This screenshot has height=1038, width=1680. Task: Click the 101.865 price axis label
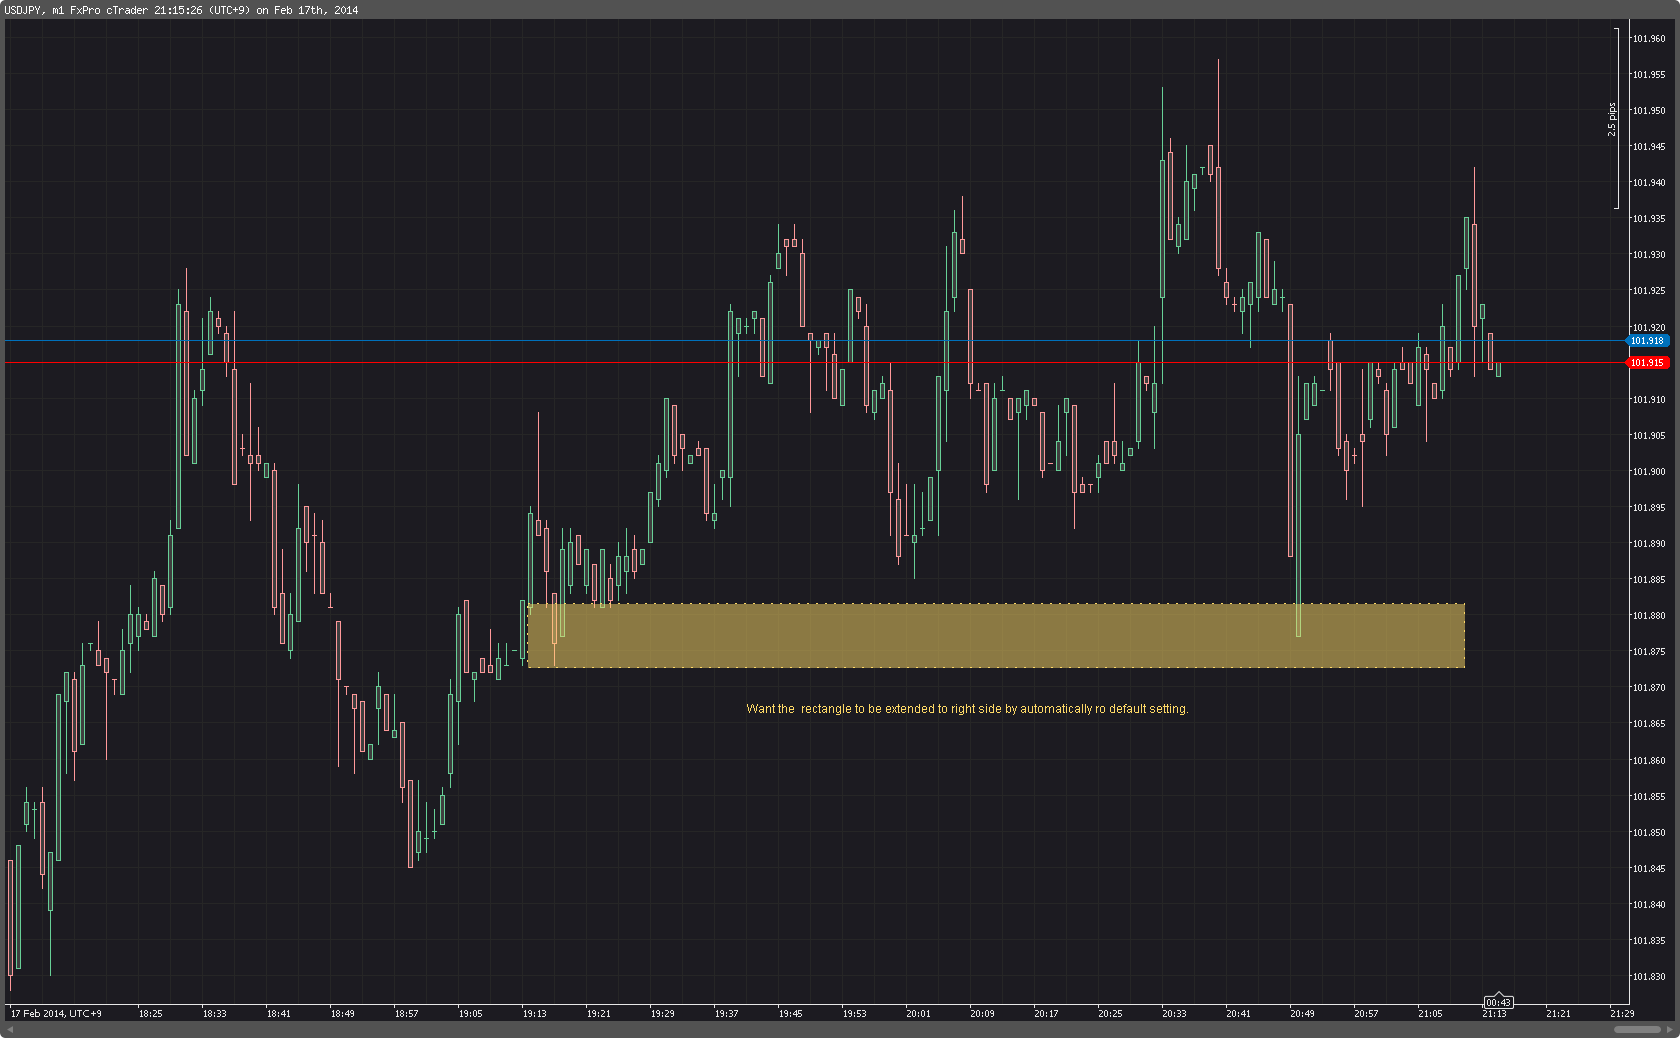1649,724
